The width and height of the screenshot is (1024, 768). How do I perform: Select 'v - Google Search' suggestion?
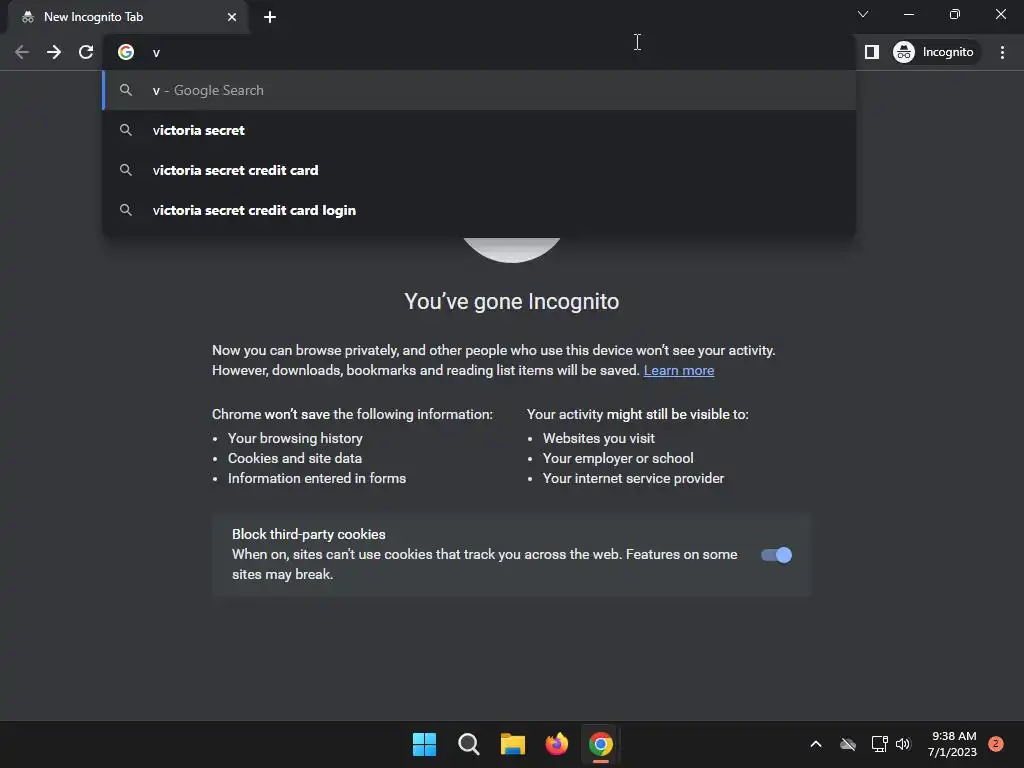479,90
